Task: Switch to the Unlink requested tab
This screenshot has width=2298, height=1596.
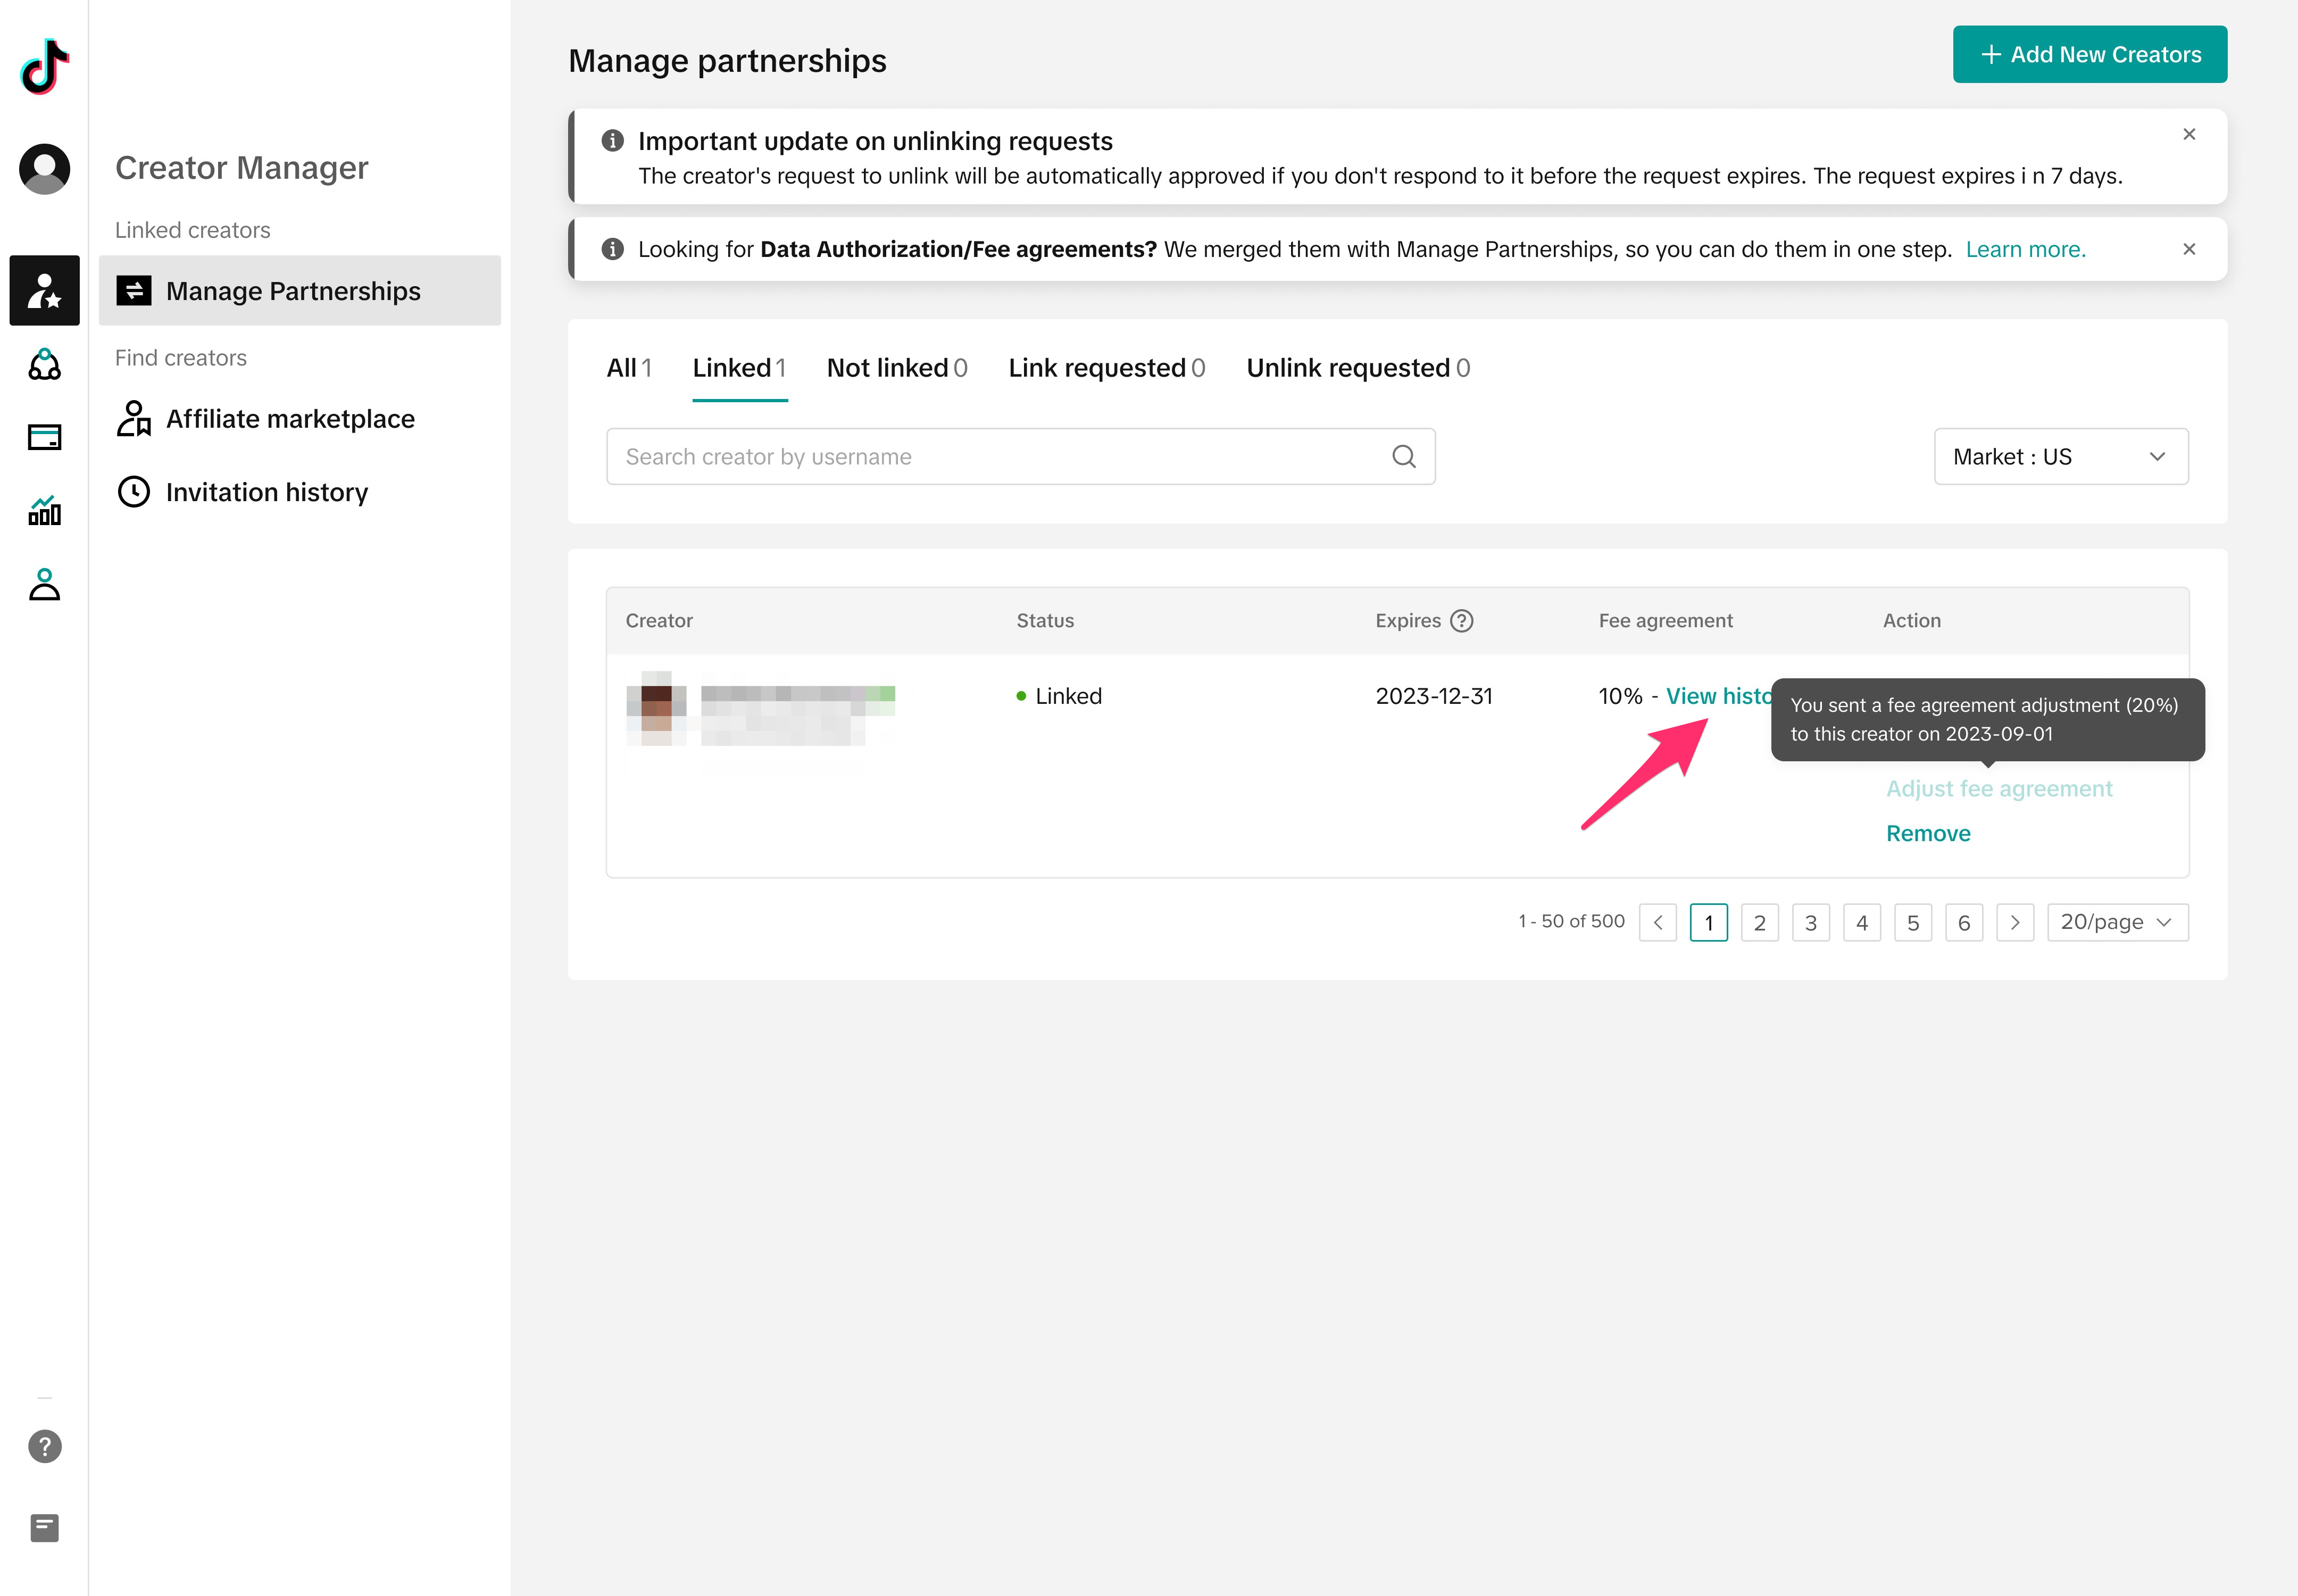Action: tap(1357, 368)
